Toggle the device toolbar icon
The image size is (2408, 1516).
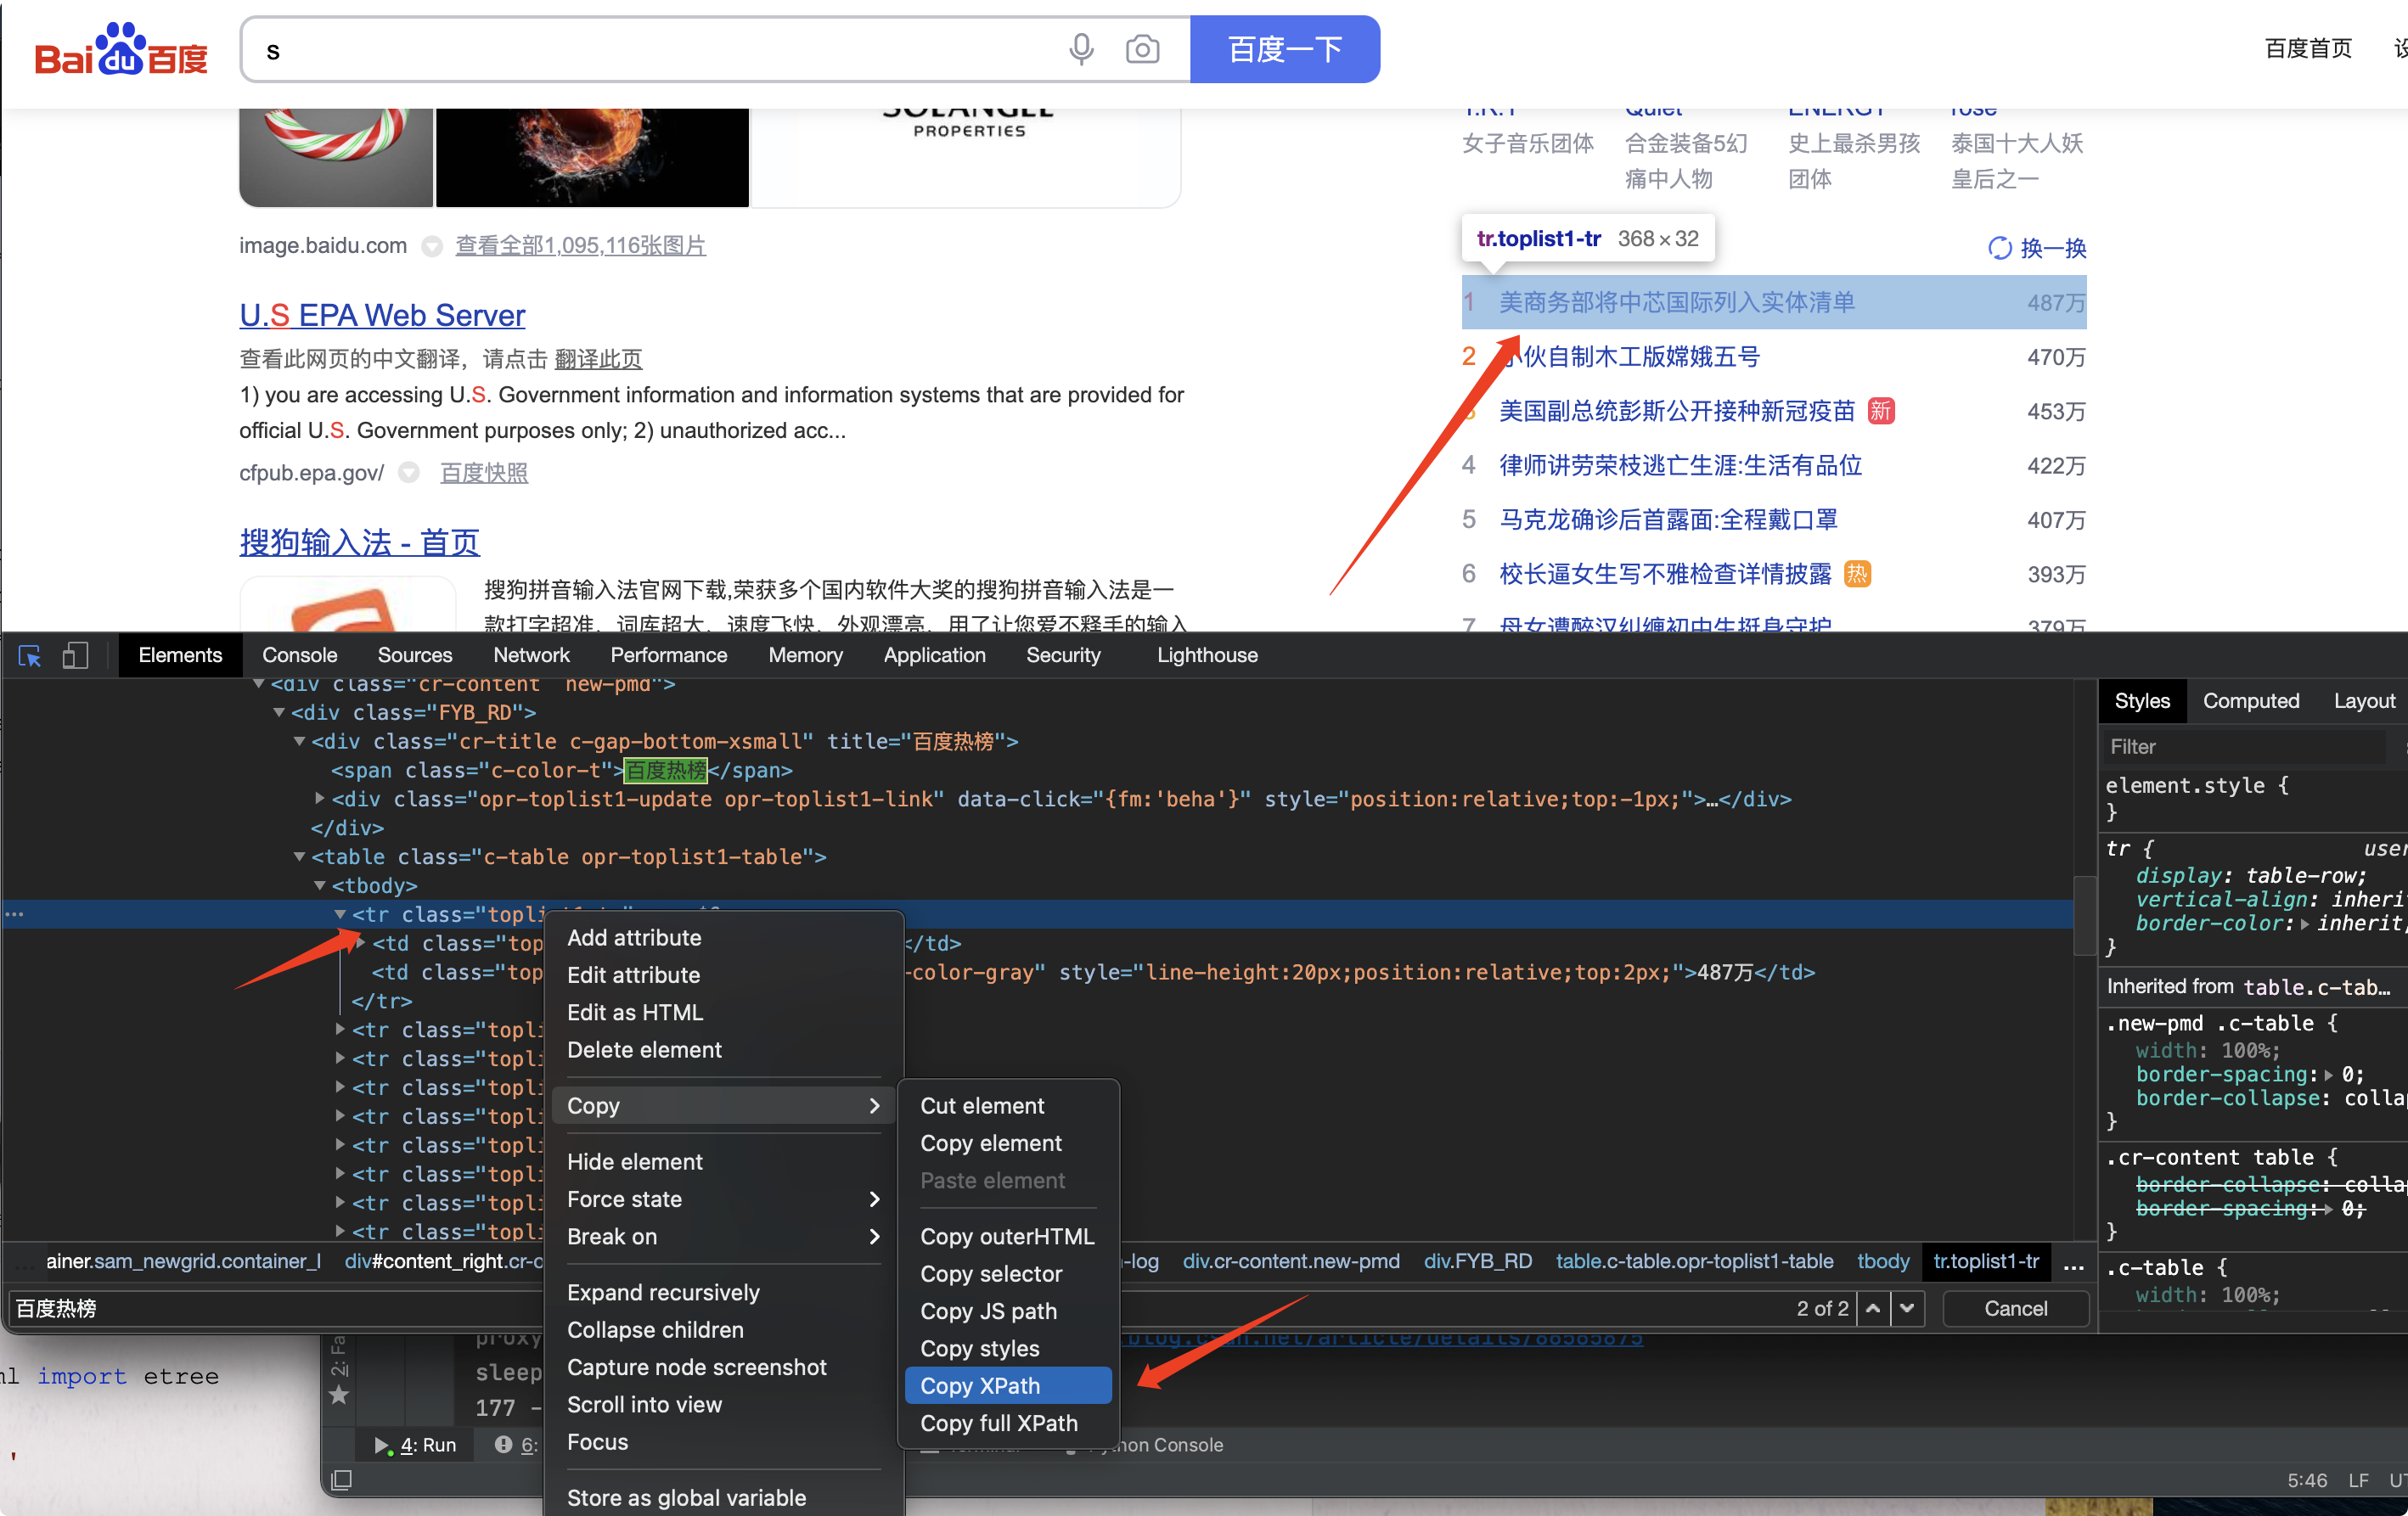point(75,656)
